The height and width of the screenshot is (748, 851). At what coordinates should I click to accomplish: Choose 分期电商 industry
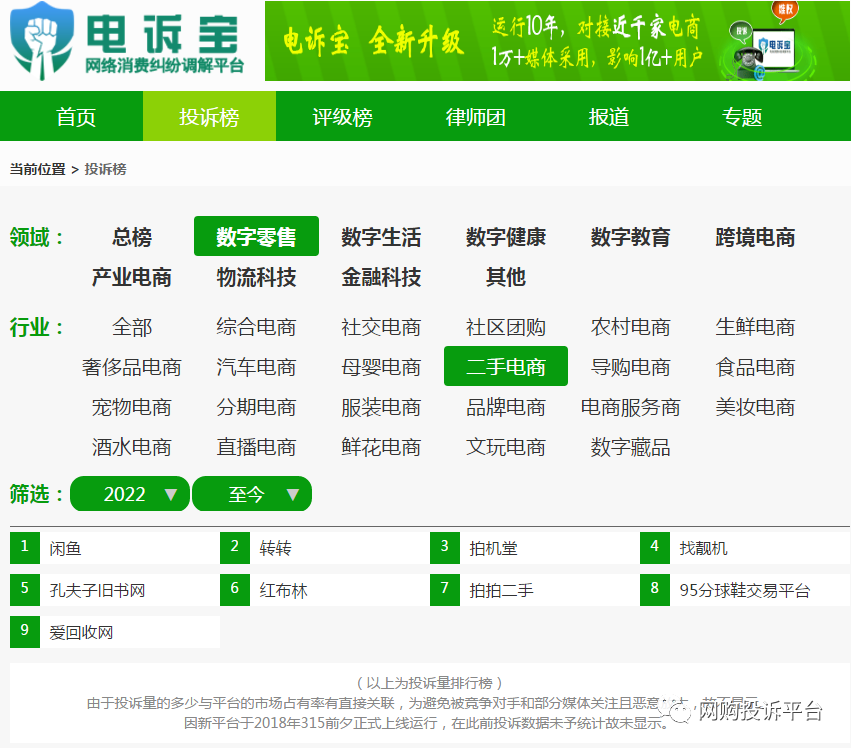pyautogui.click(x=256, y=407)
